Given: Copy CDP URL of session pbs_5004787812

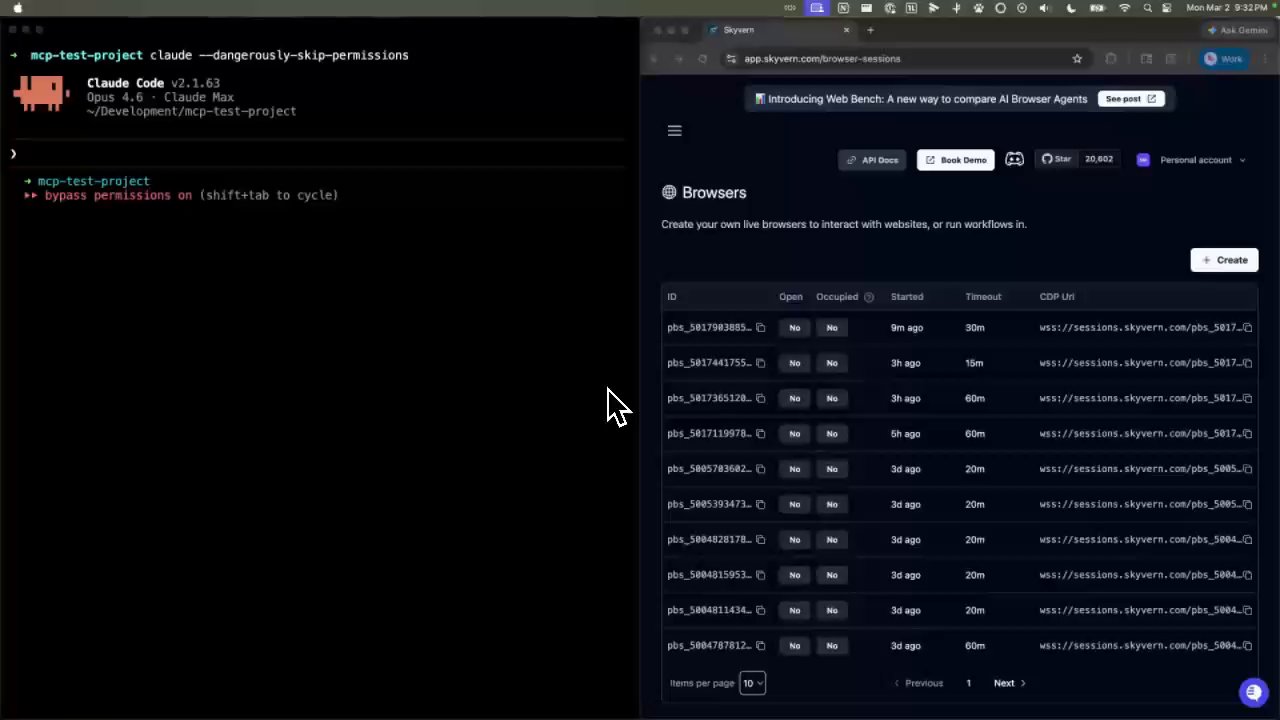Looking at the screenshot, I should tap(1247, 646).
